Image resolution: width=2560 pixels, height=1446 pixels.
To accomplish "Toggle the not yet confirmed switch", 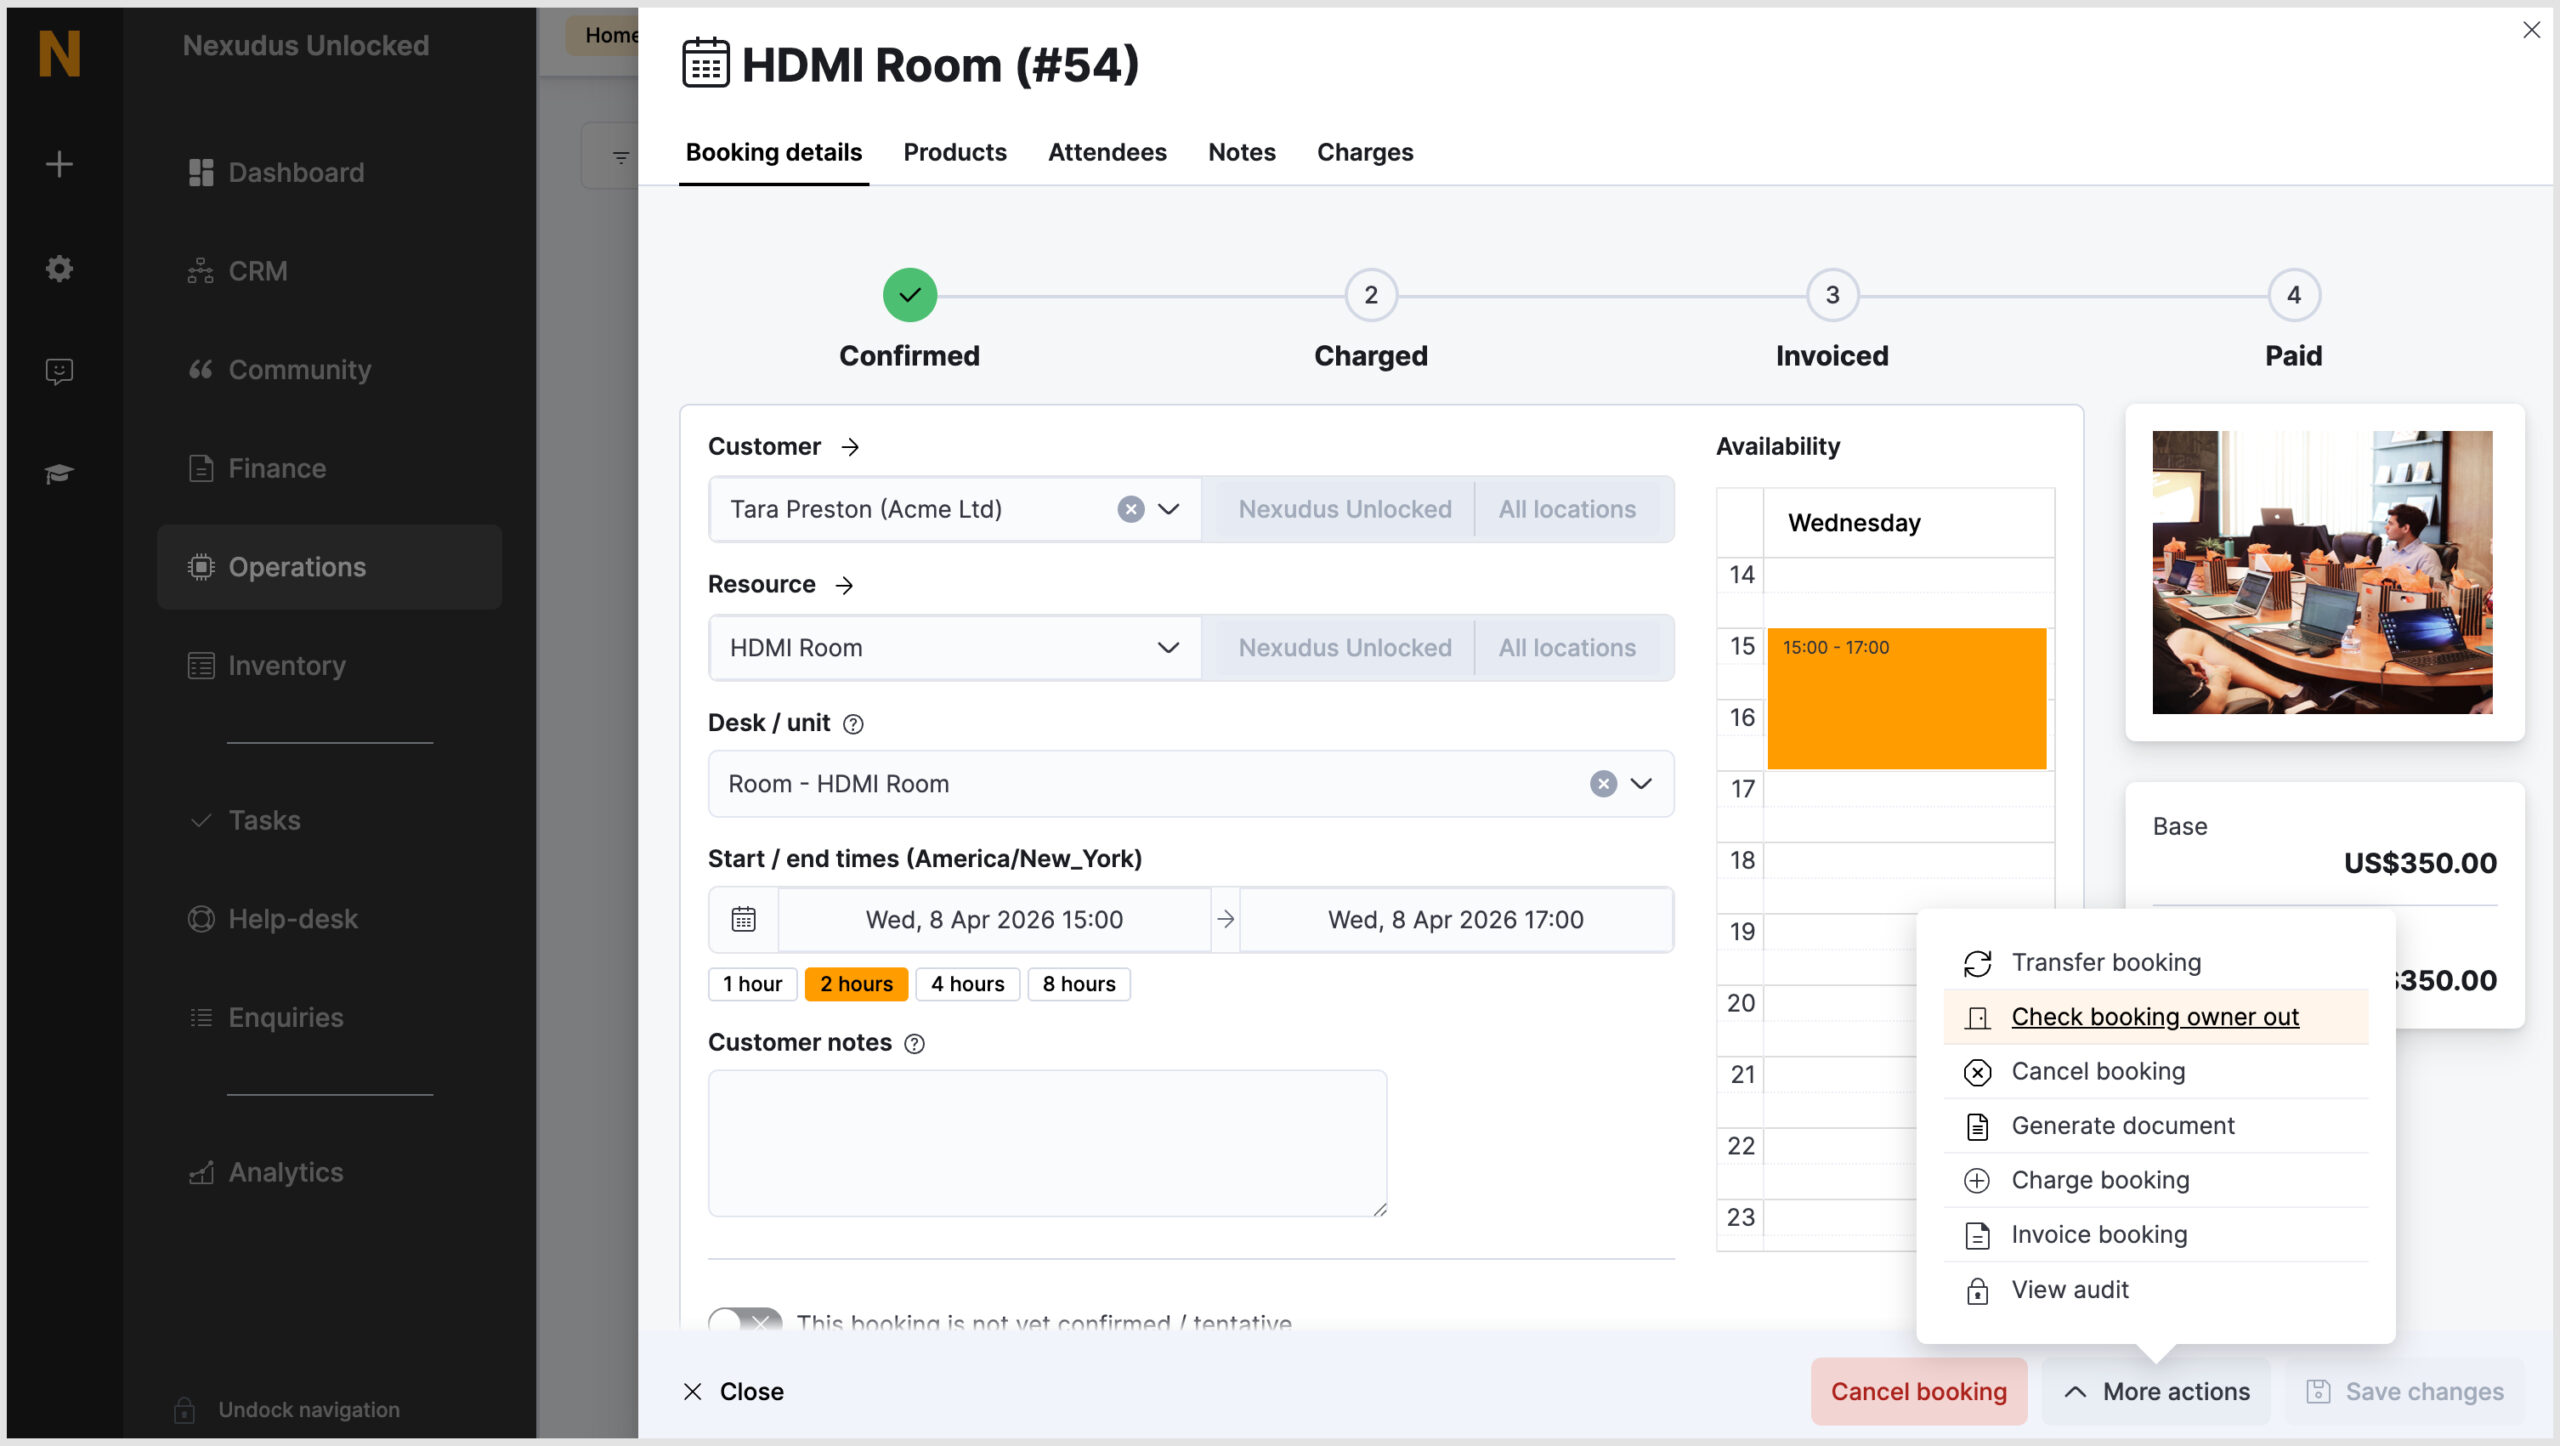I will (x=745, y=1320).
